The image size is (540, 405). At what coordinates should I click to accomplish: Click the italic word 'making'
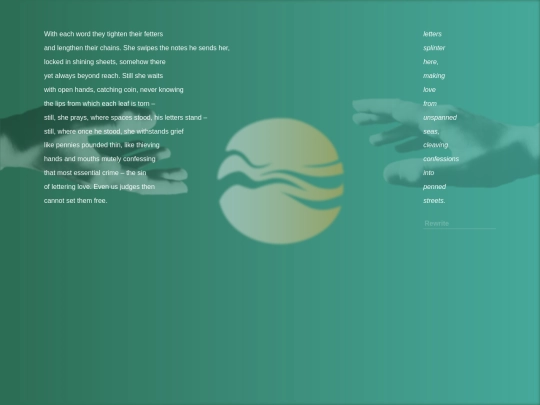[x=434, y=76]
